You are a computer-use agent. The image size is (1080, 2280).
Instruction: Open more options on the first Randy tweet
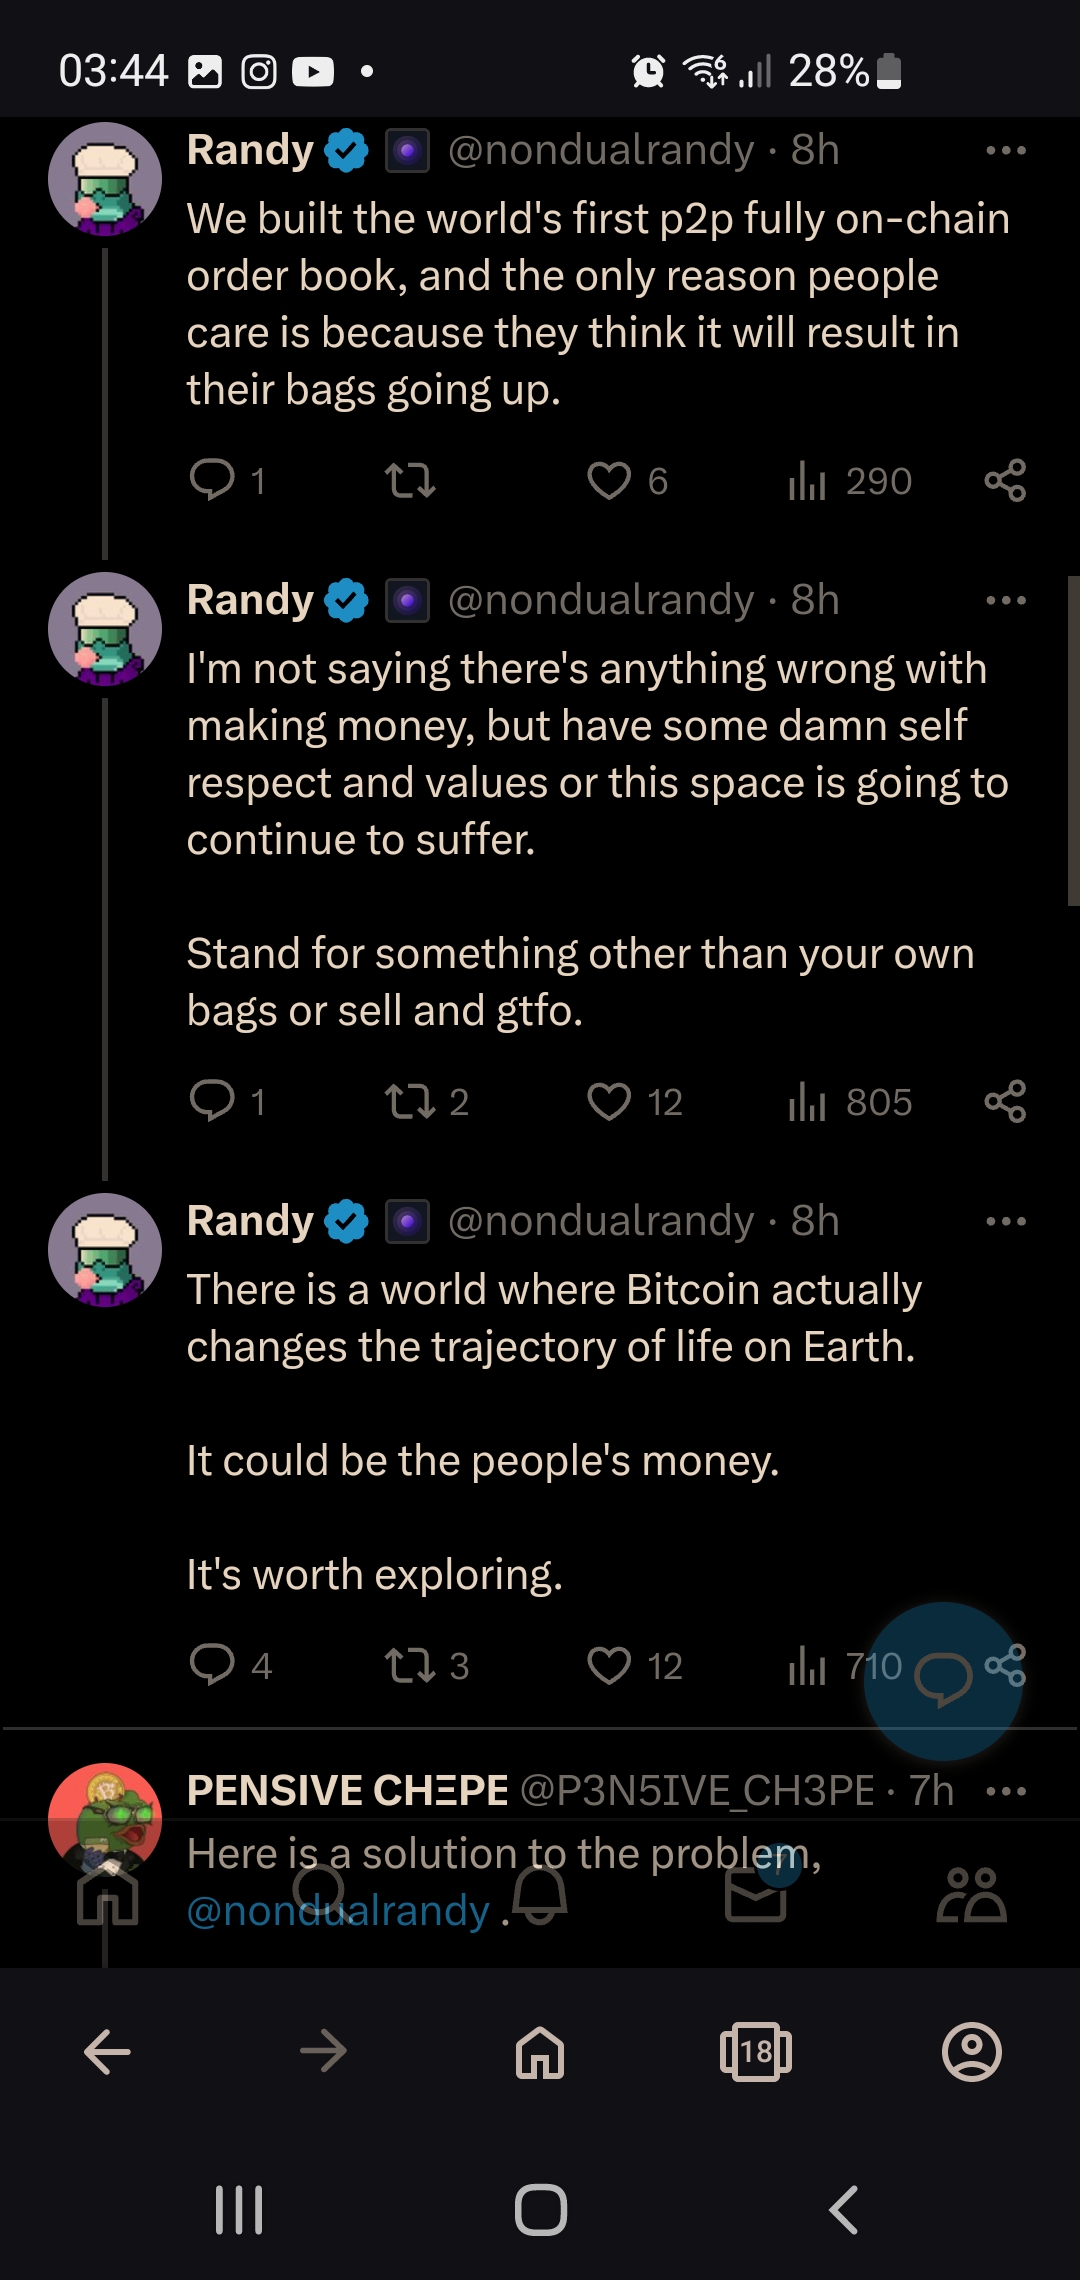1006,150
